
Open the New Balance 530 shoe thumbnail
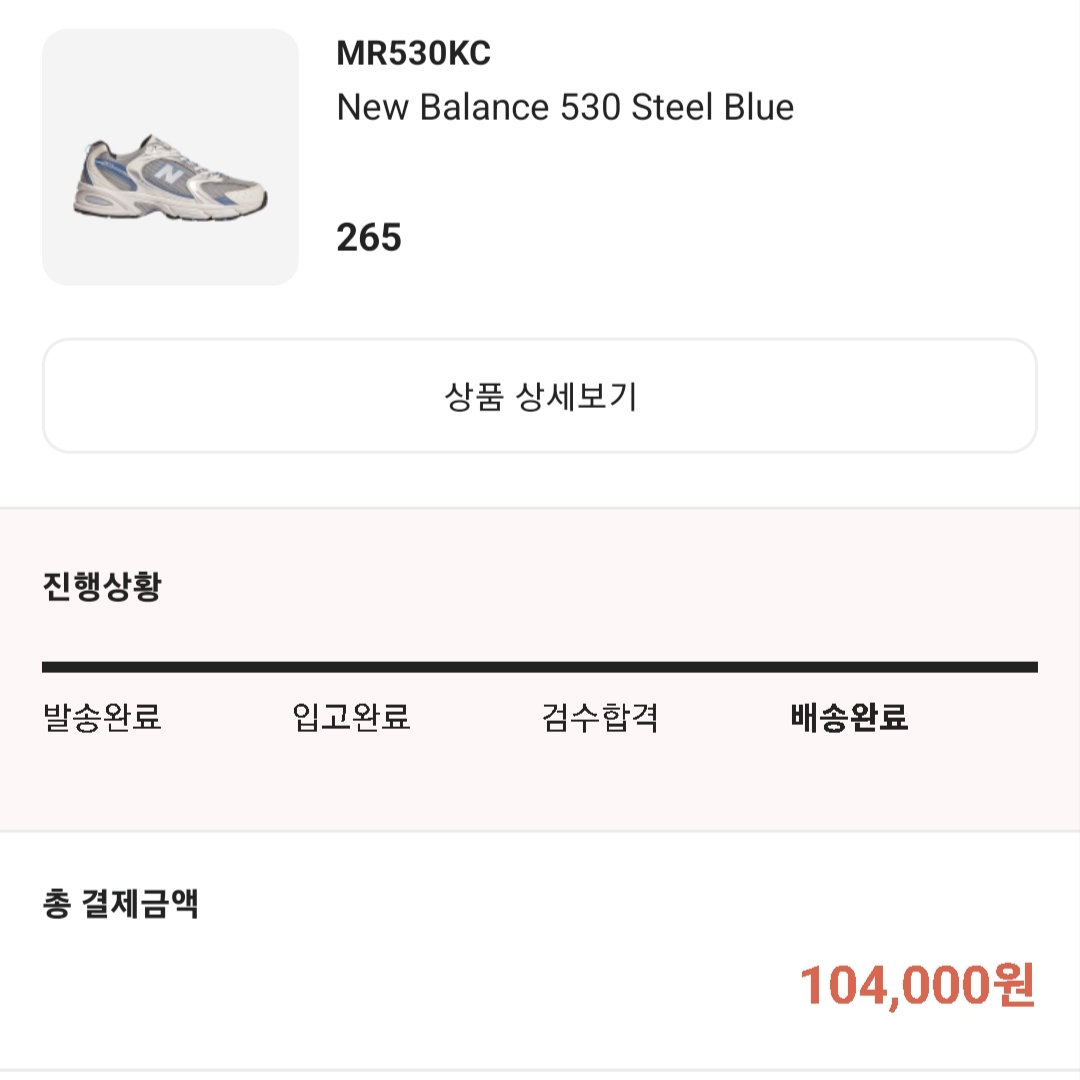pyautogui.click(x=170, y=157)
